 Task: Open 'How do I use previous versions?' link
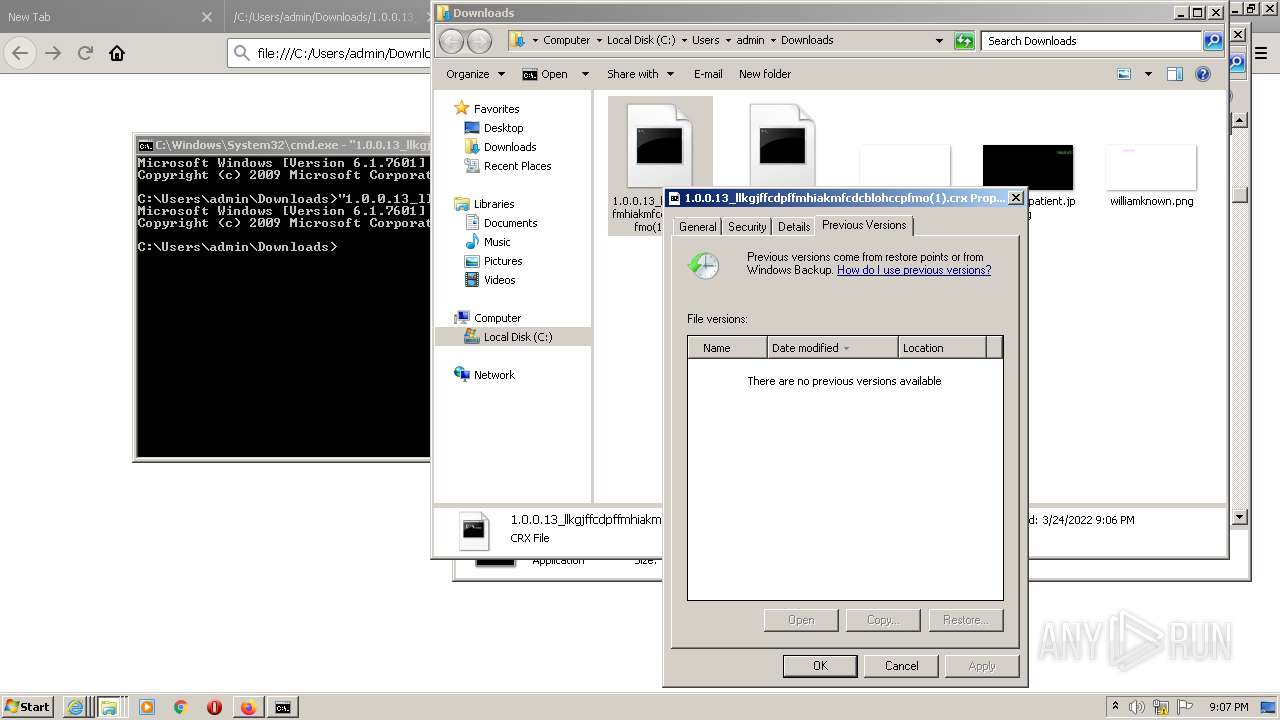point(914,270)
